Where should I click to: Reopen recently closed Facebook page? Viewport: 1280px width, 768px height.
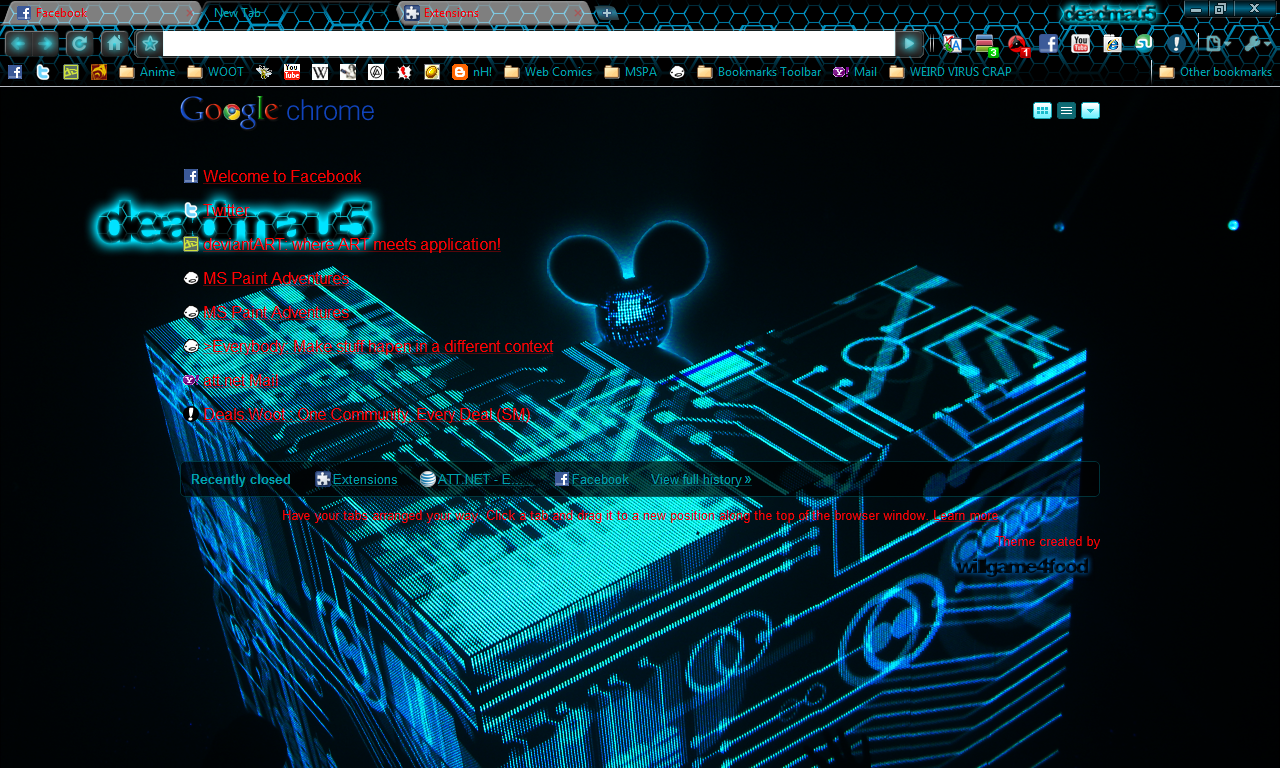pos(592,479)
